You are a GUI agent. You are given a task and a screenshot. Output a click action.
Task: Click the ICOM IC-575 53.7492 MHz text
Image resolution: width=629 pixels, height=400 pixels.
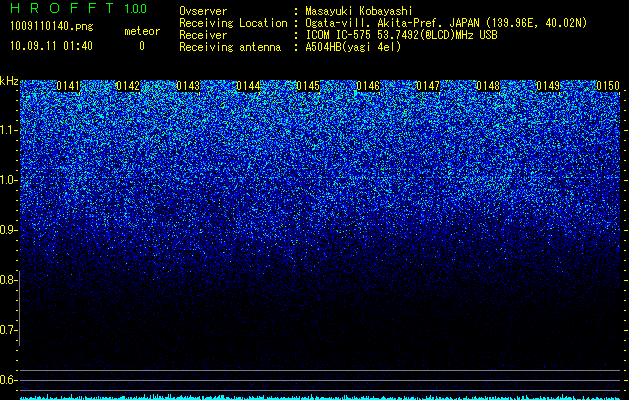click(401, 35)
